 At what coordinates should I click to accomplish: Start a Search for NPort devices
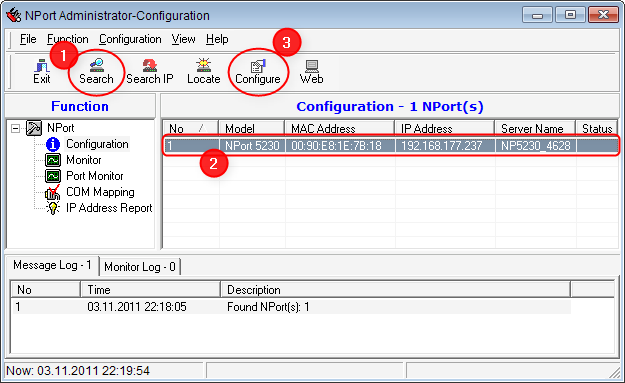click(96, 71)
